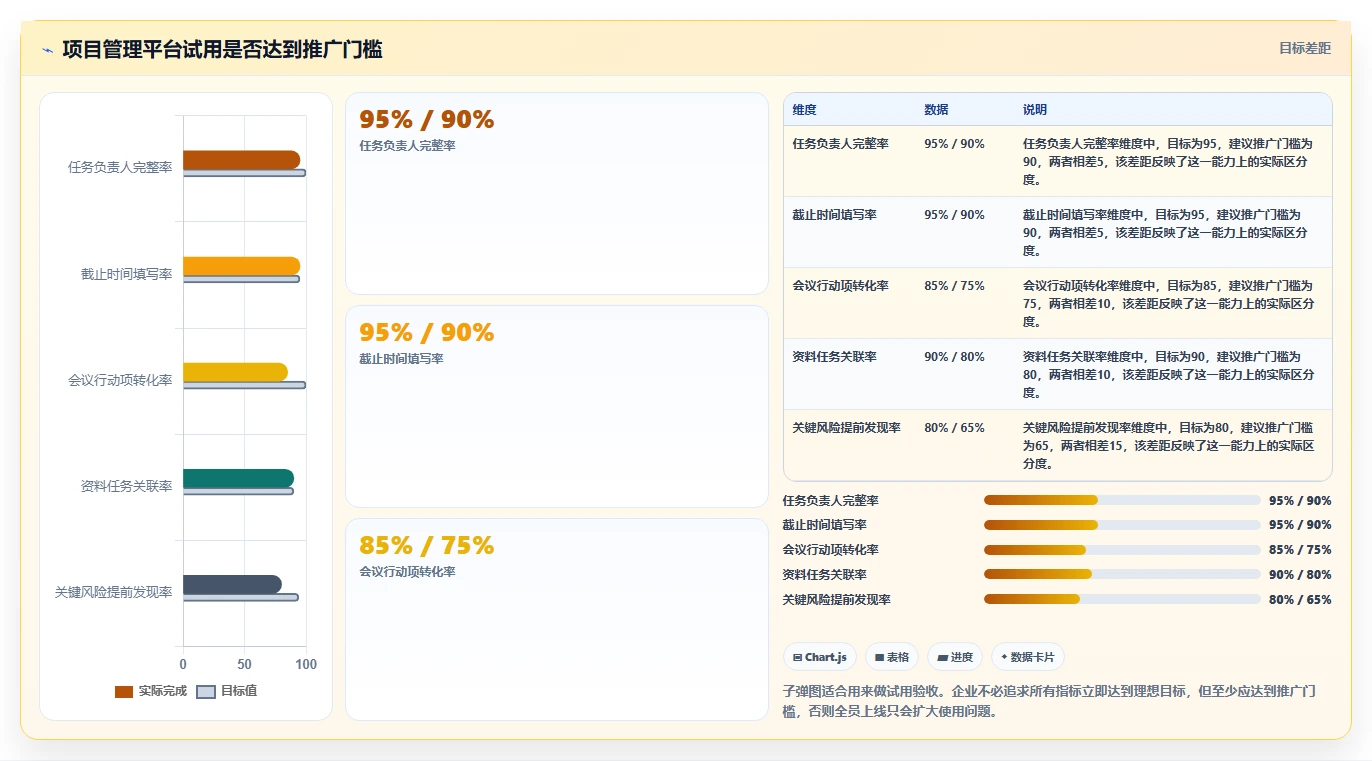
Task: Click the 表格 tag chip
Action: click(x=892, y=657)
